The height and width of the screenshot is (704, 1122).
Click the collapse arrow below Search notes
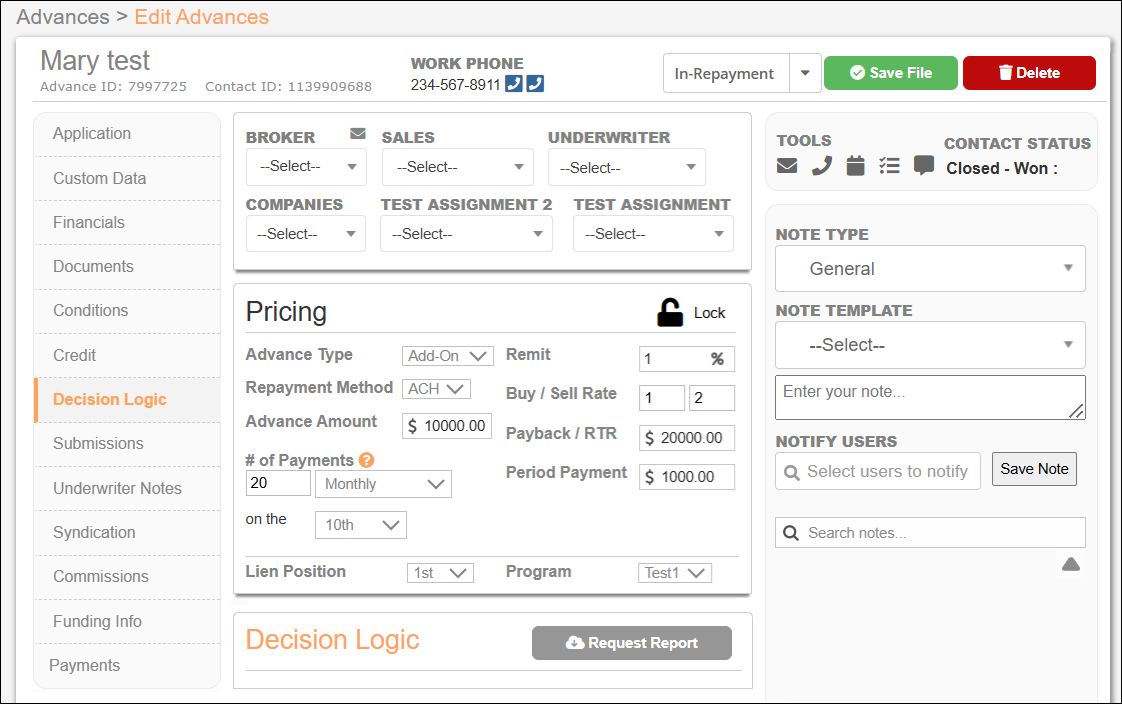pos(1070,564)
